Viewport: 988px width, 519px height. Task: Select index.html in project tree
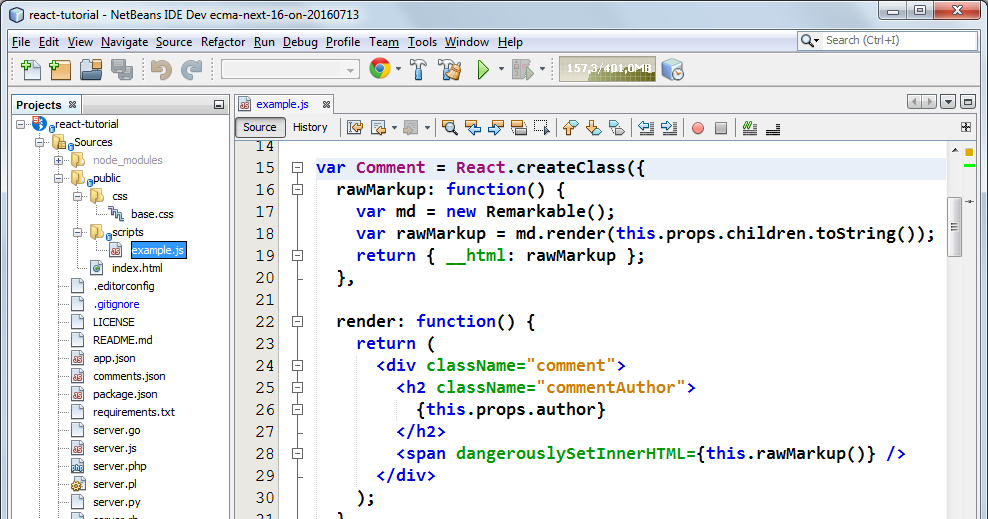pyautogui.click(x=137, y=268)
